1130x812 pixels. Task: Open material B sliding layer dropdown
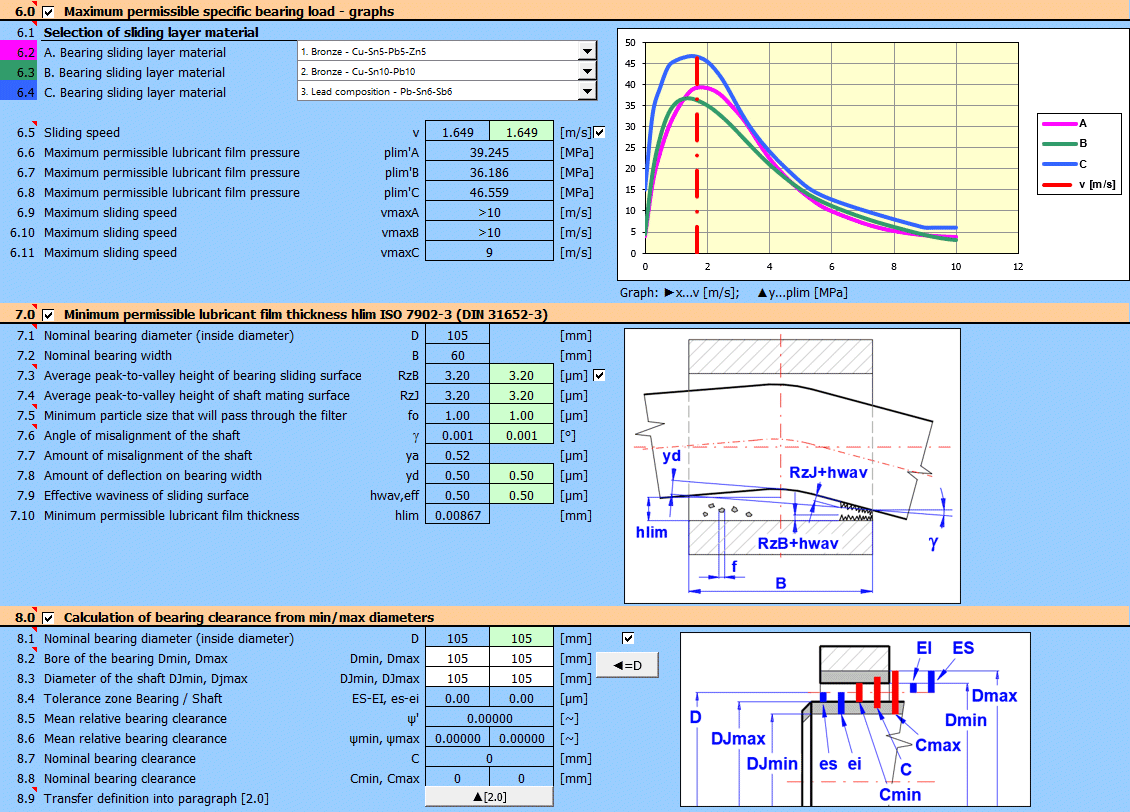click(x=586, y=72)
